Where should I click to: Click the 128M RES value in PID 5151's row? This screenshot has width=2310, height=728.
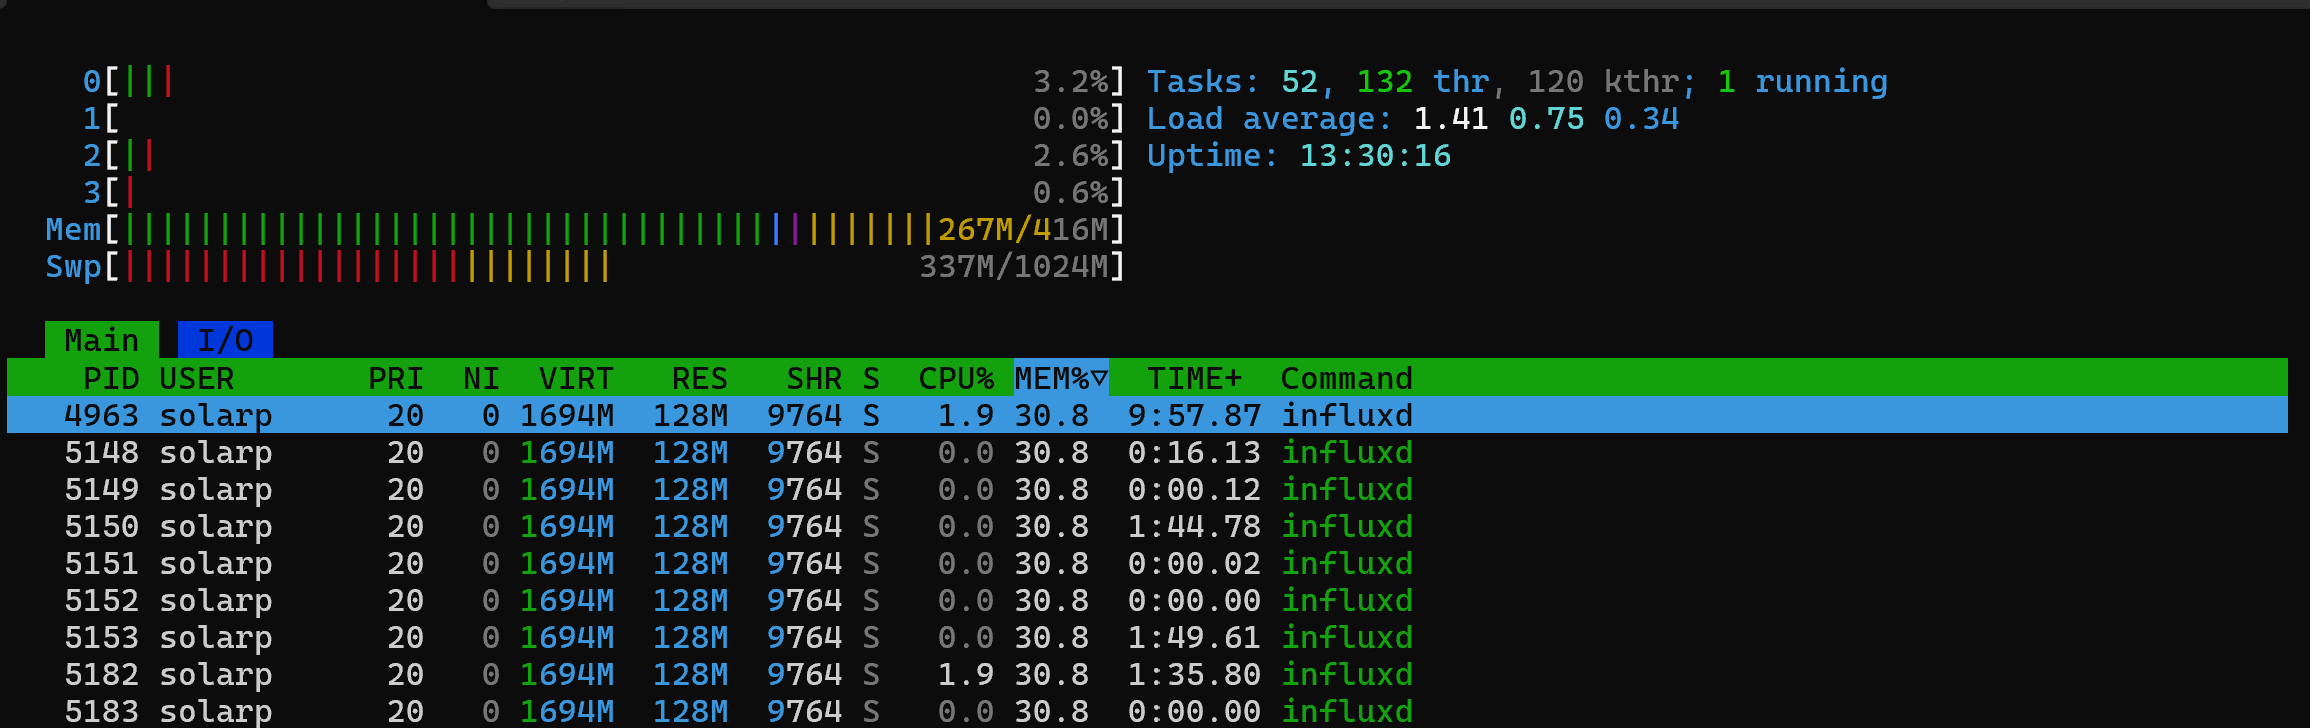[690, 563]
